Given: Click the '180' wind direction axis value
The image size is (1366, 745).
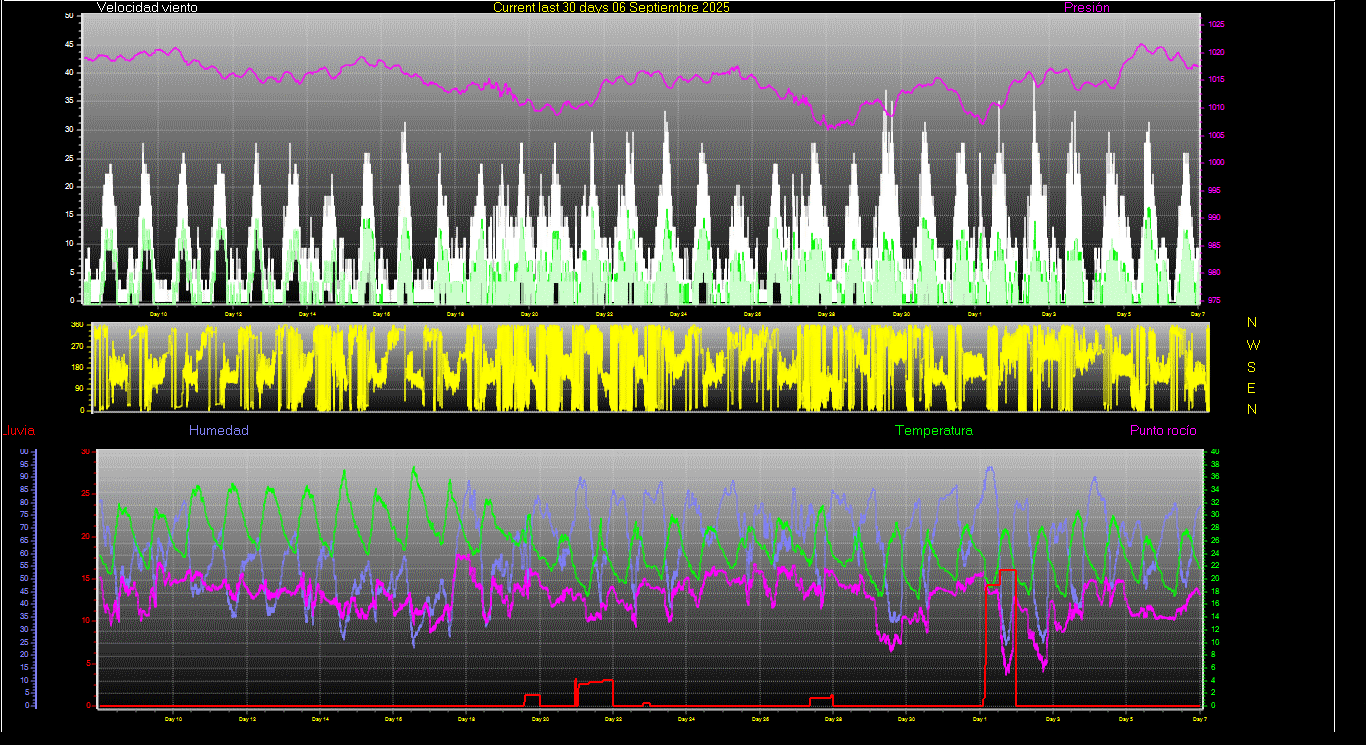Looking at the screenshot, I should pyautogui.click(x=76, y=367).
